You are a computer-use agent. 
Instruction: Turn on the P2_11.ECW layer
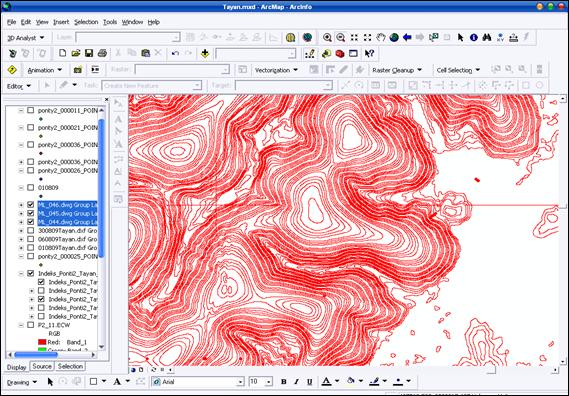pos(31,325)
